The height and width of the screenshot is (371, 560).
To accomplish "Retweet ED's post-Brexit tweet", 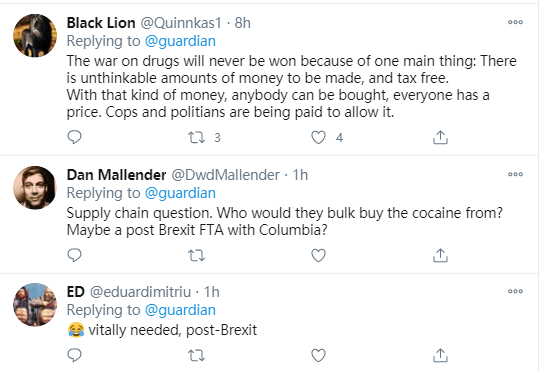I will pyautogui.click(x=196, y=356).
